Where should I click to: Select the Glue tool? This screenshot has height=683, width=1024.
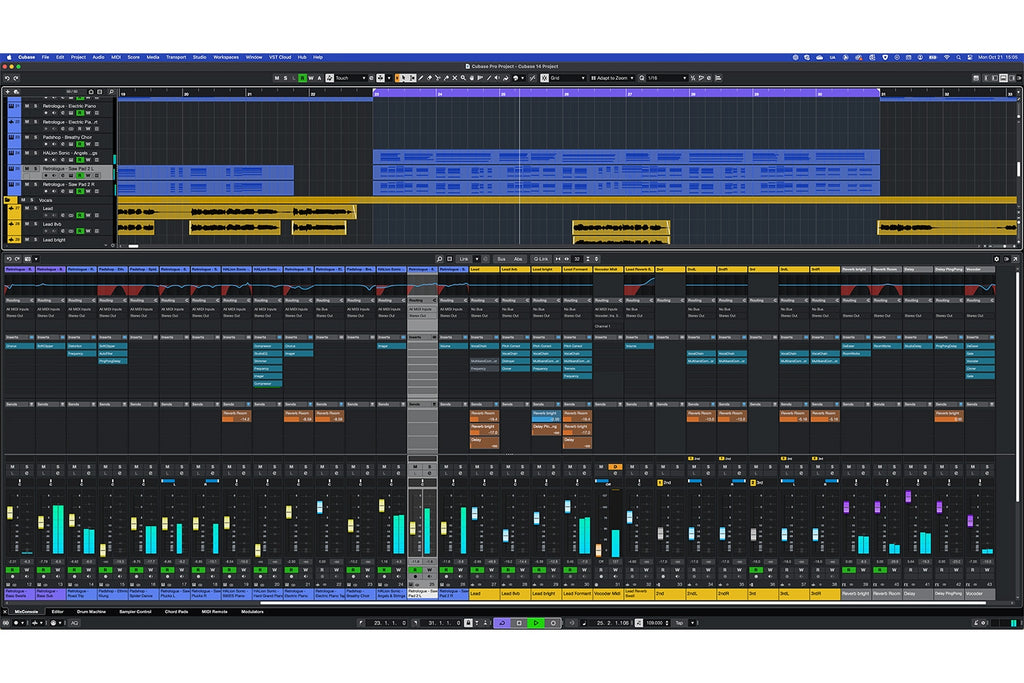[x=446, y=78]
